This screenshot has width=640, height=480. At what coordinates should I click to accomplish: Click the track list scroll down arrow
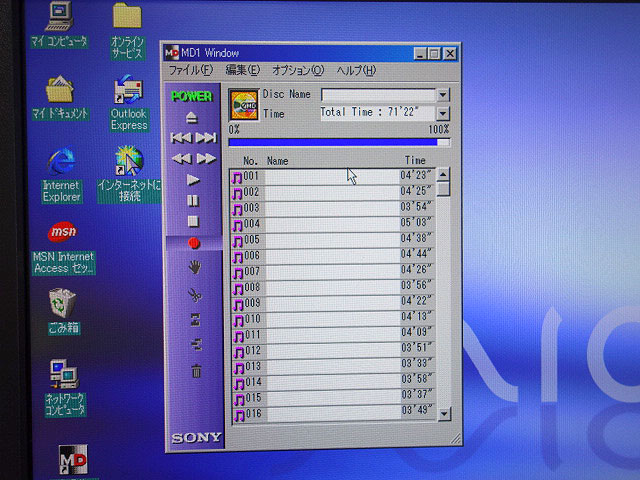(x=444, y=414)
